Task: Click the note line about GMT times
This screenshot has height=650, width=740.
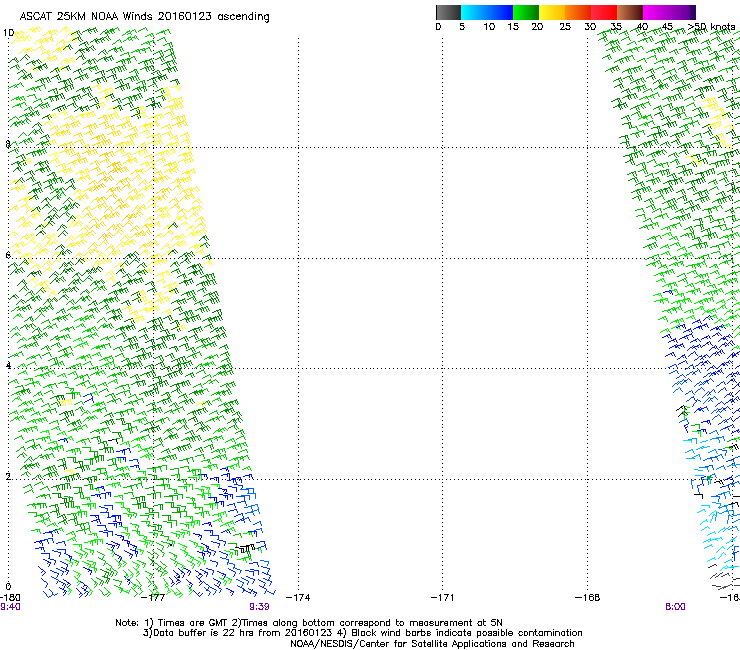Action: tap(309, 623)
